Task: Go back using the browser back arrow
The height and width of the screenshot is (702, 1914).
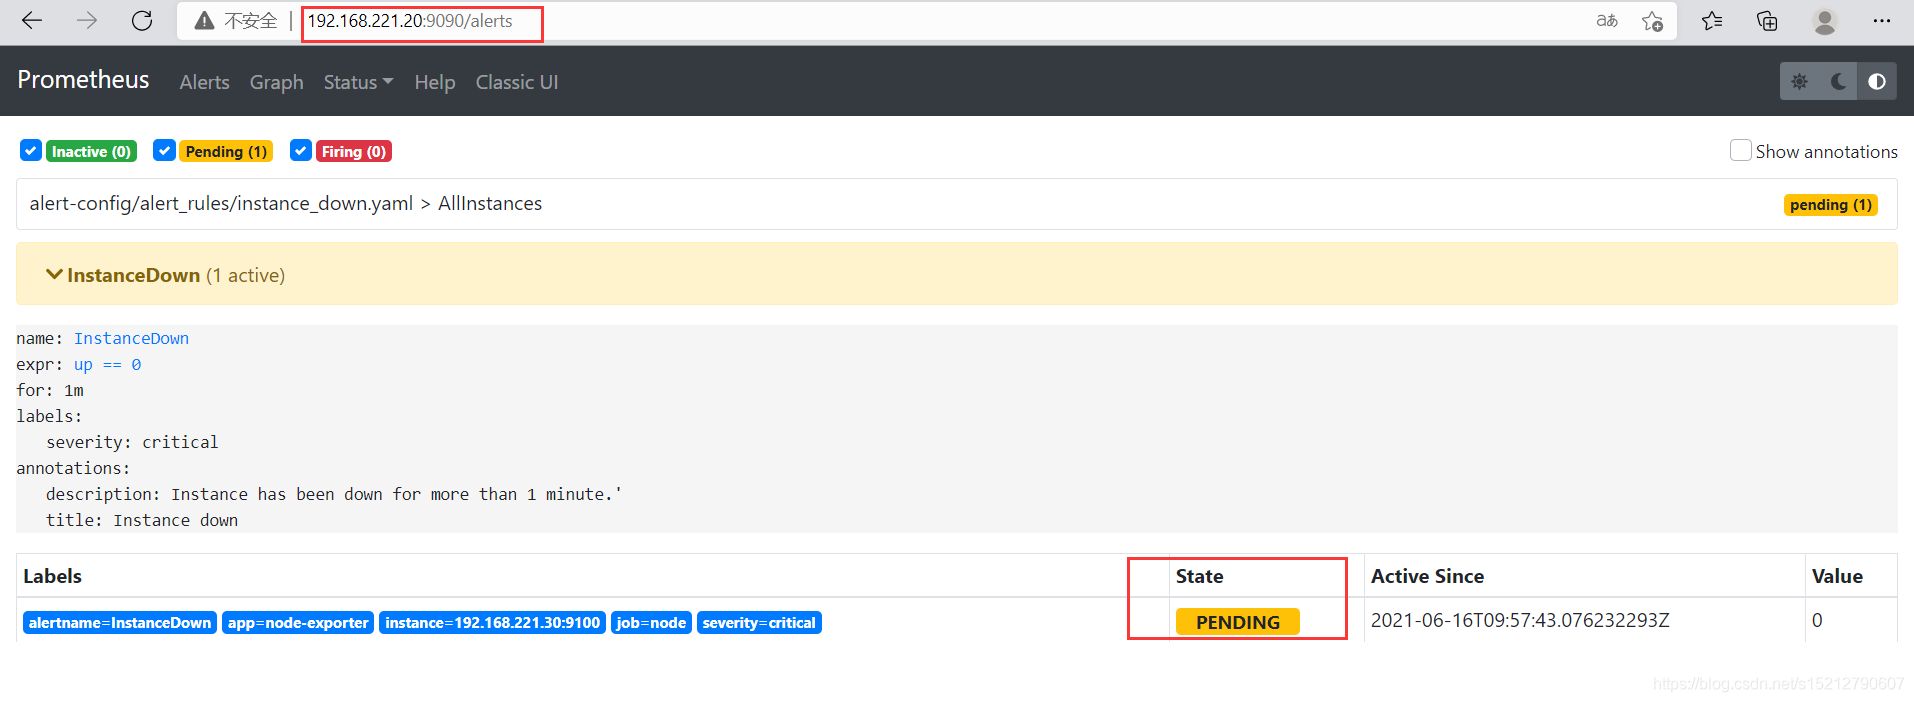Action: [x=32, y=20]
